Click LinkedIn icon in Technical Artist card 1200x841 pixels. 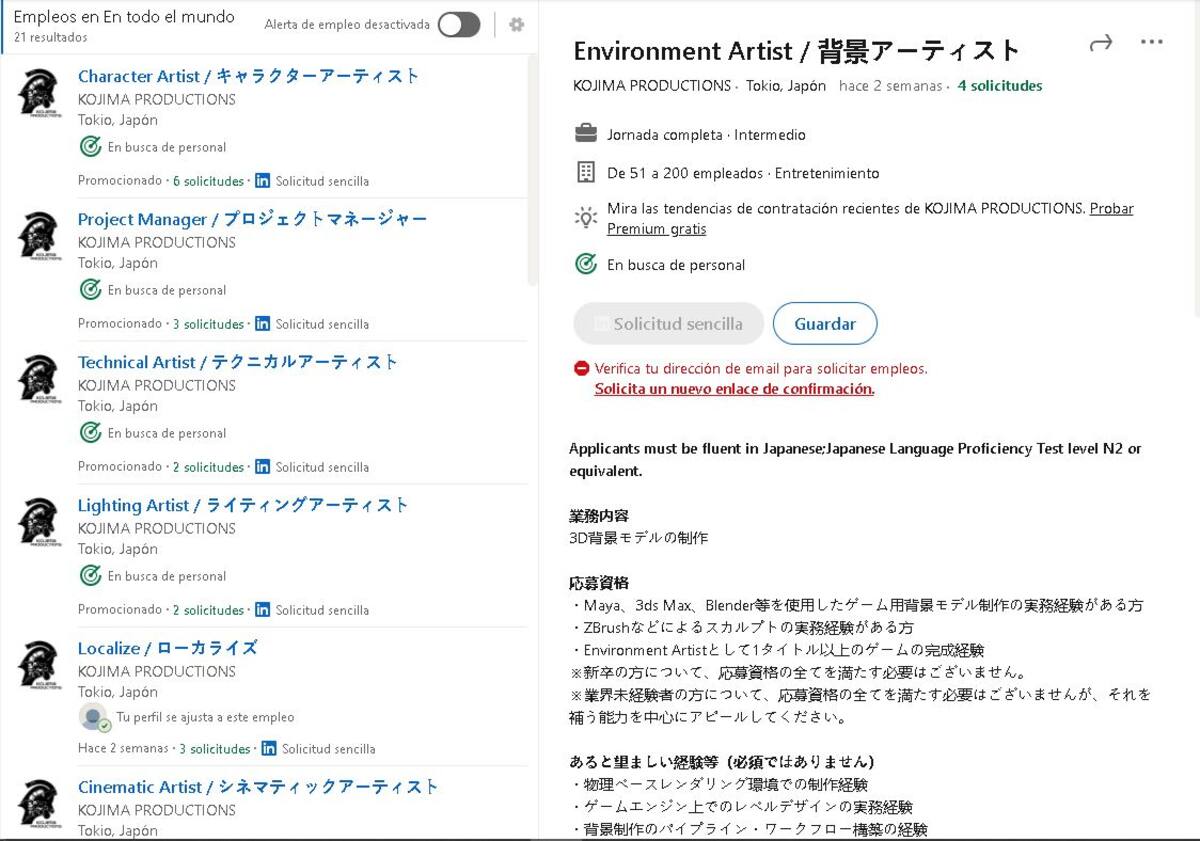pyautogui.click(x=262, y=467)
